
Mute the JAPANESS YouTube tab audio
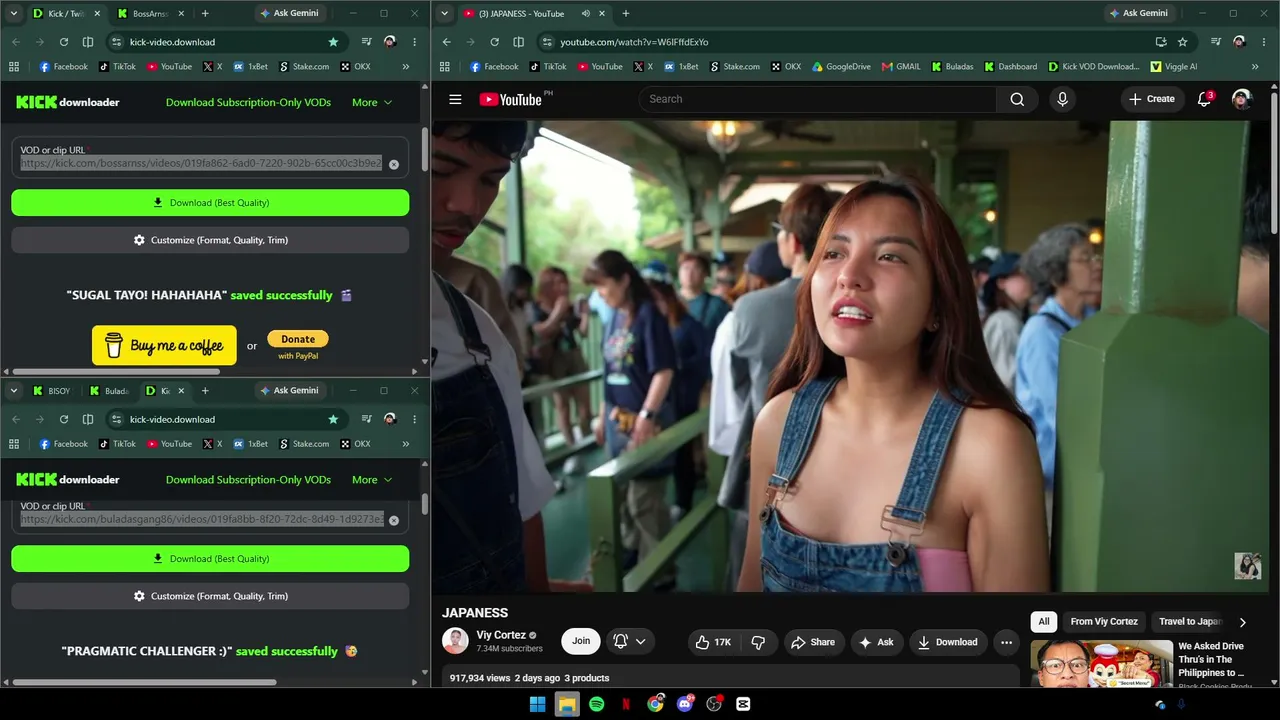point(585,14)
